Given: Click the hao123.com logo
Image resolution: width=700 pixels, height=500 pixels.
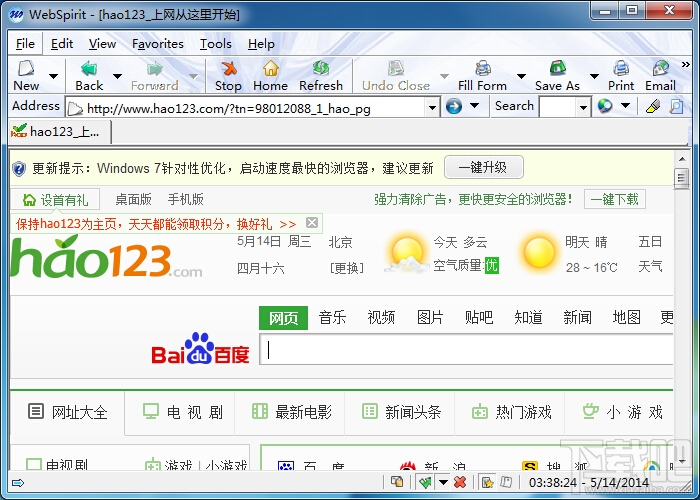Looking at the screenshot, I should (x=106, y=256).
